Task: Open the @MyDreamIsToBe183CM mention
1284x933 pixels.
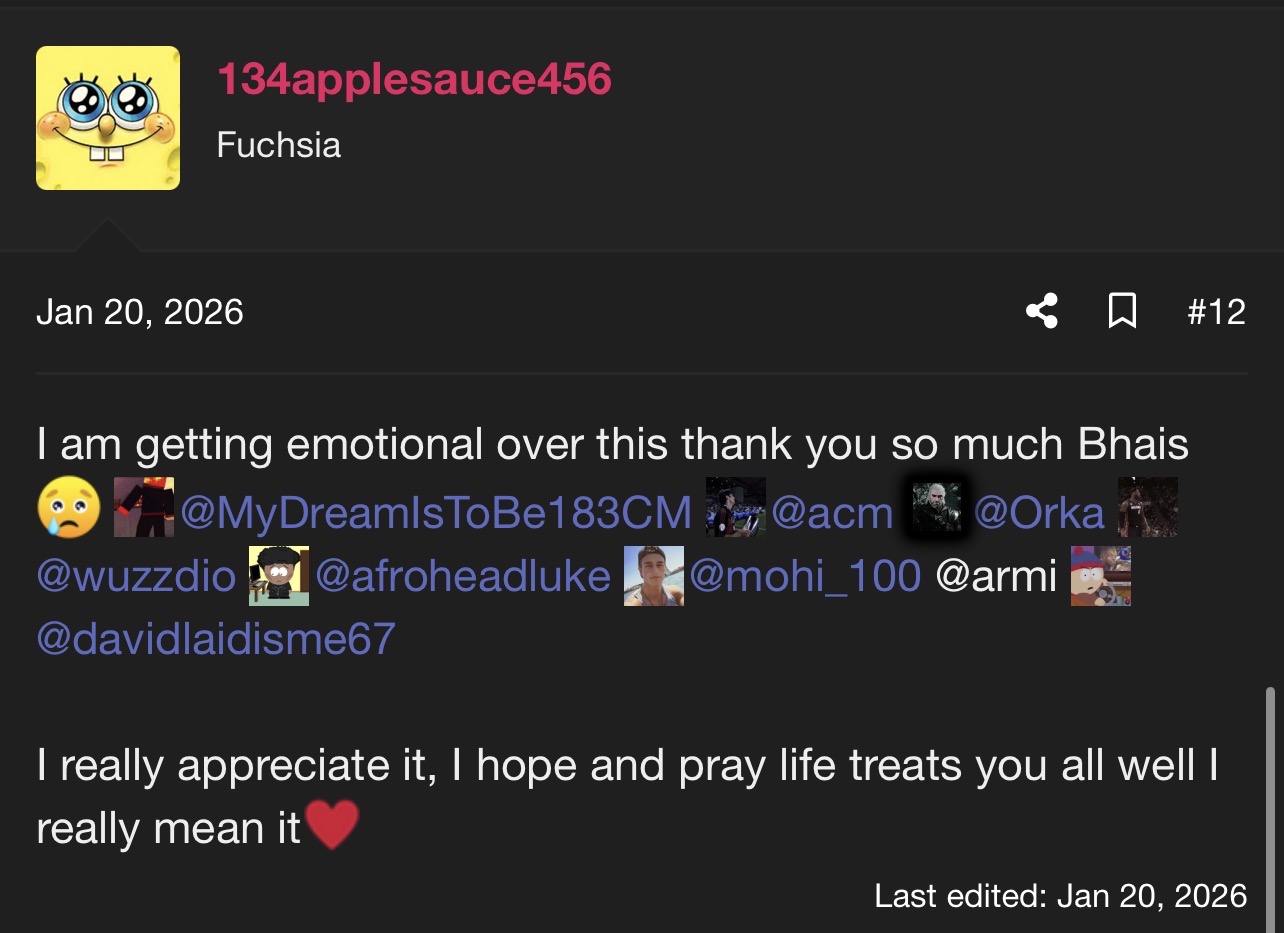Action: 436,513
